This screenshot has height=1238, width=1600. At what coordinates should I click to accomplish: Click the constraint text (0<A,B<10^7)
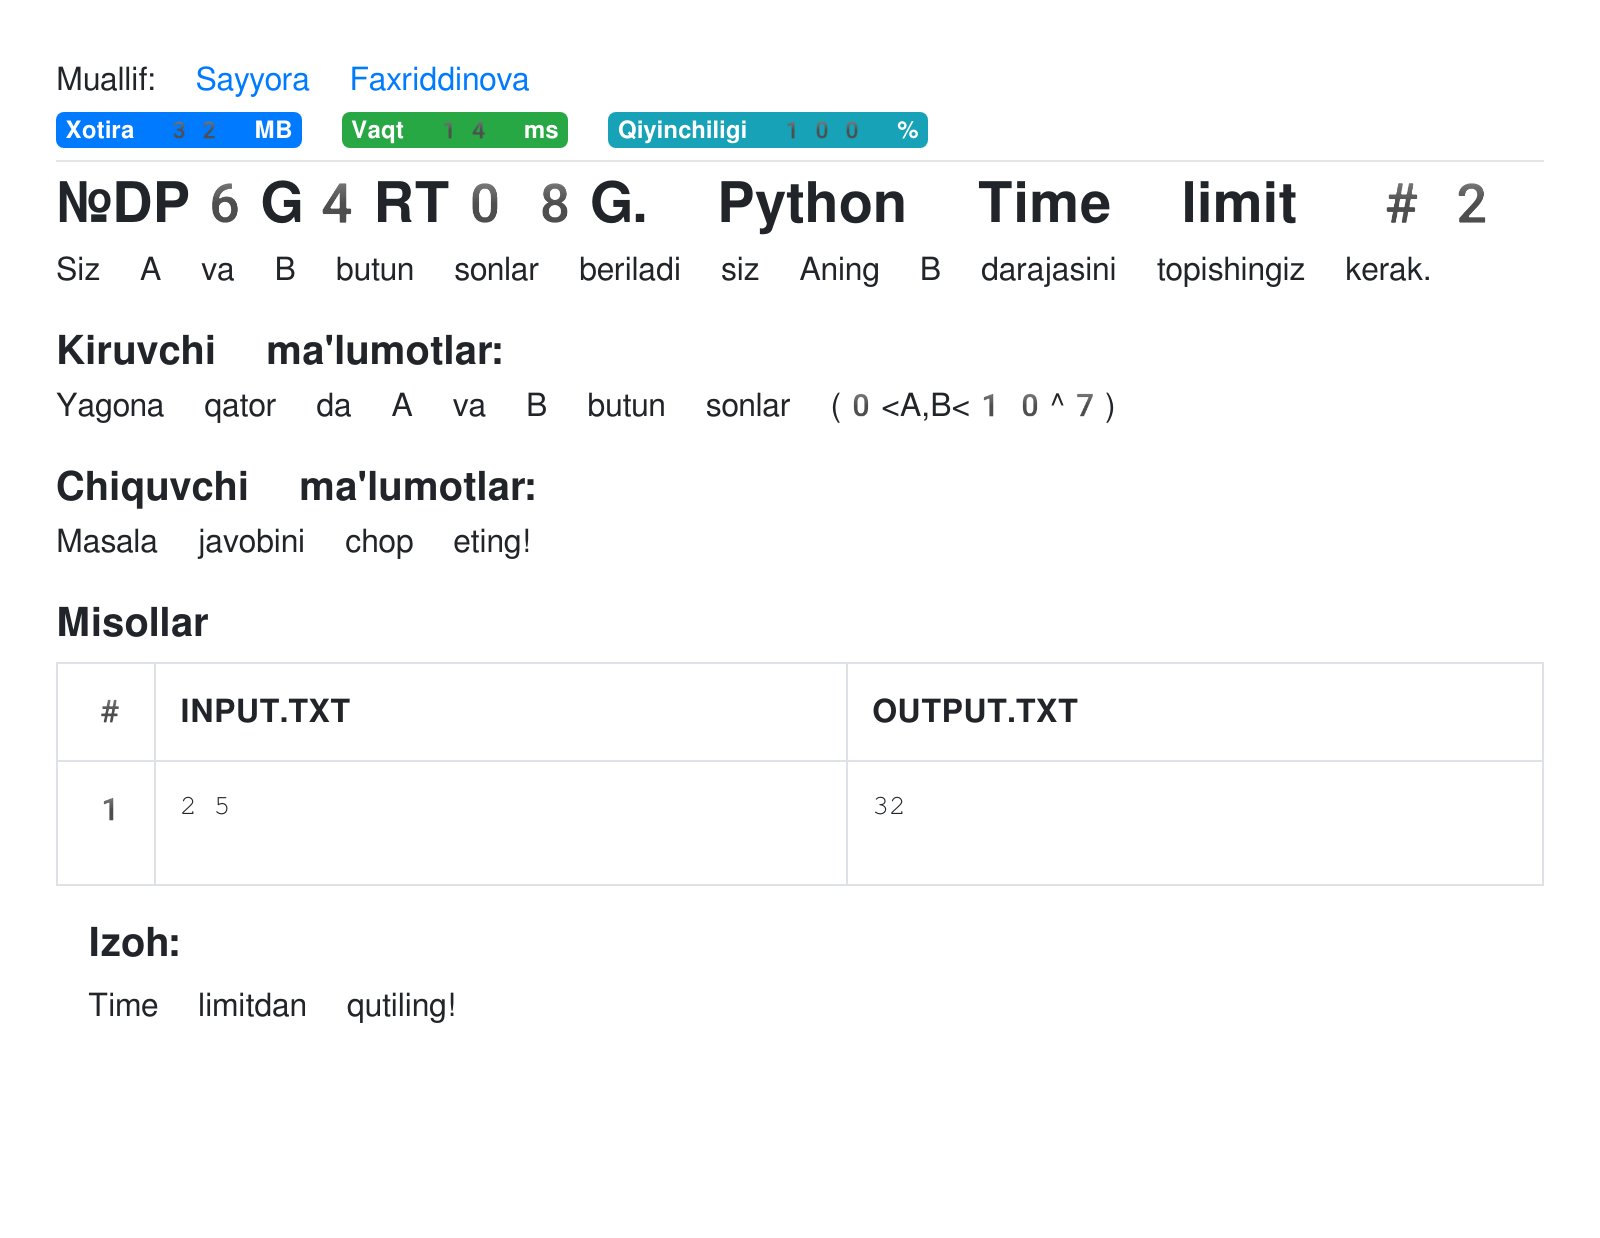pos(972,405)
